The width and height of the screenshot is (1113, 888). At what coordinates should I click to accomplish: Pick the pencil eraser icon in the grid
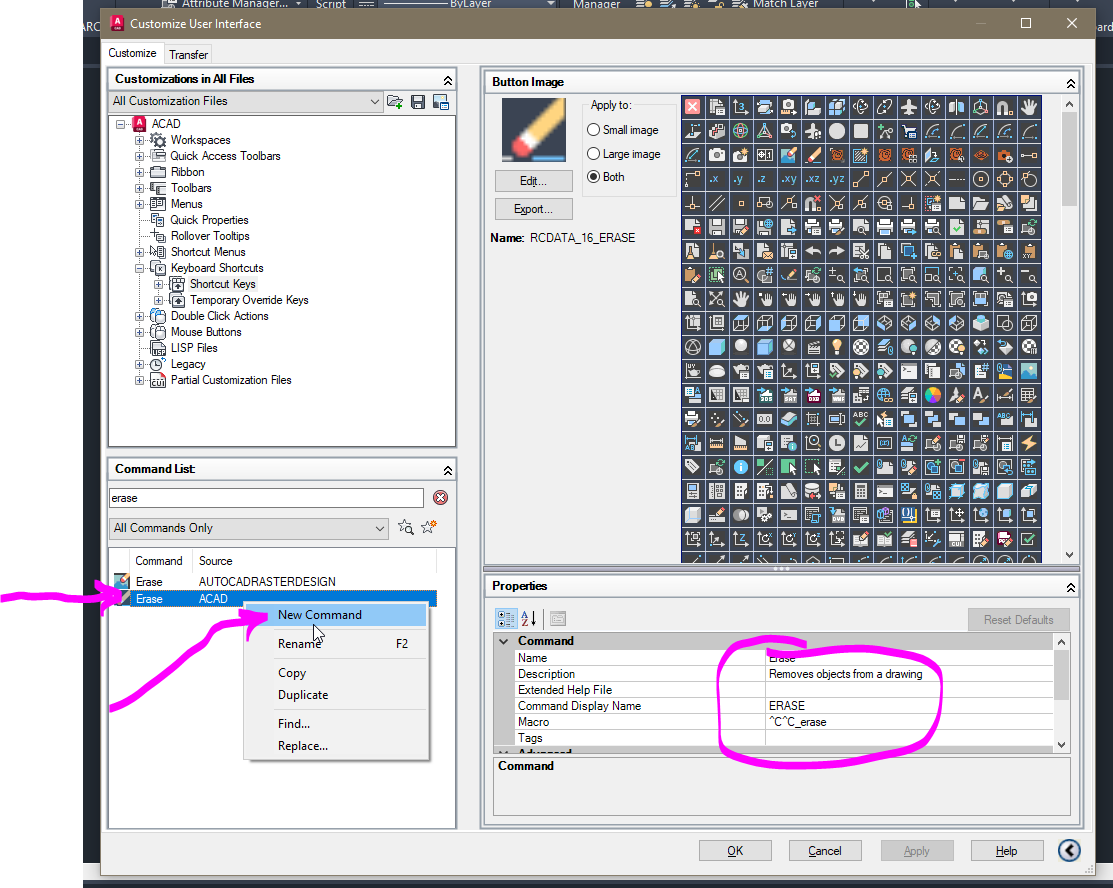[x=813, y=155]
